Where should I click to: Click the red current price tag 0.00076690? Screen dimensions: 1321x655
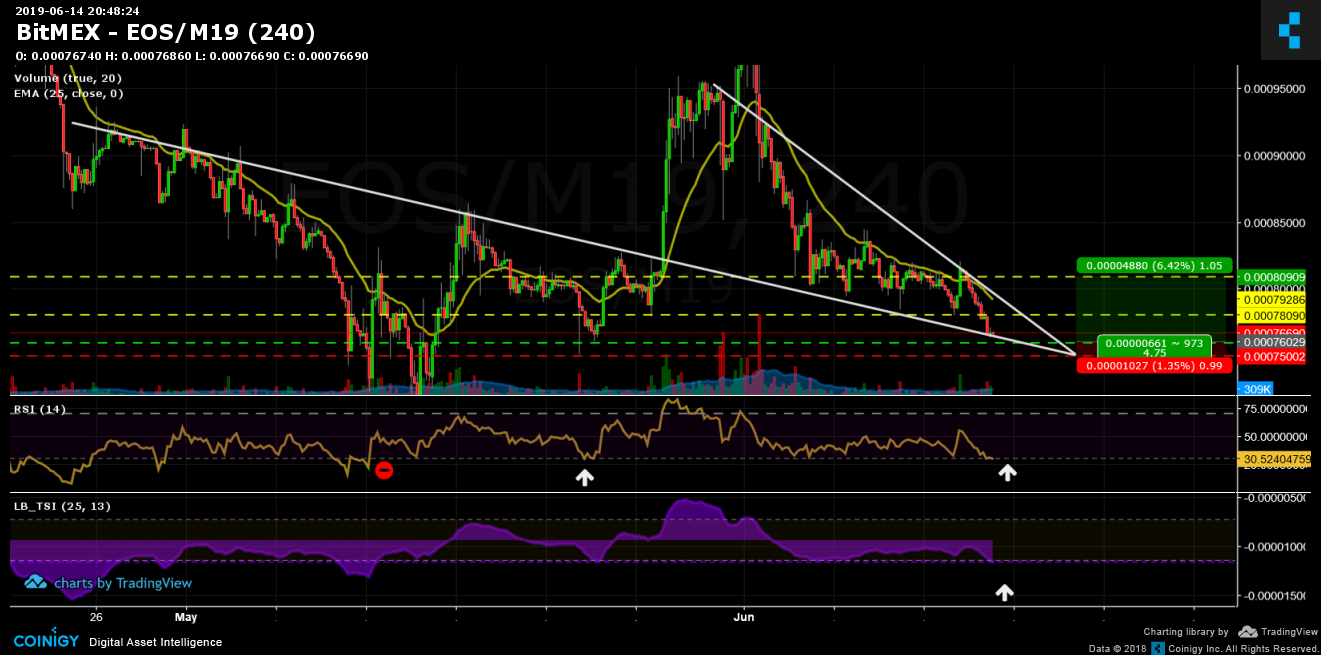[1270, 332]
